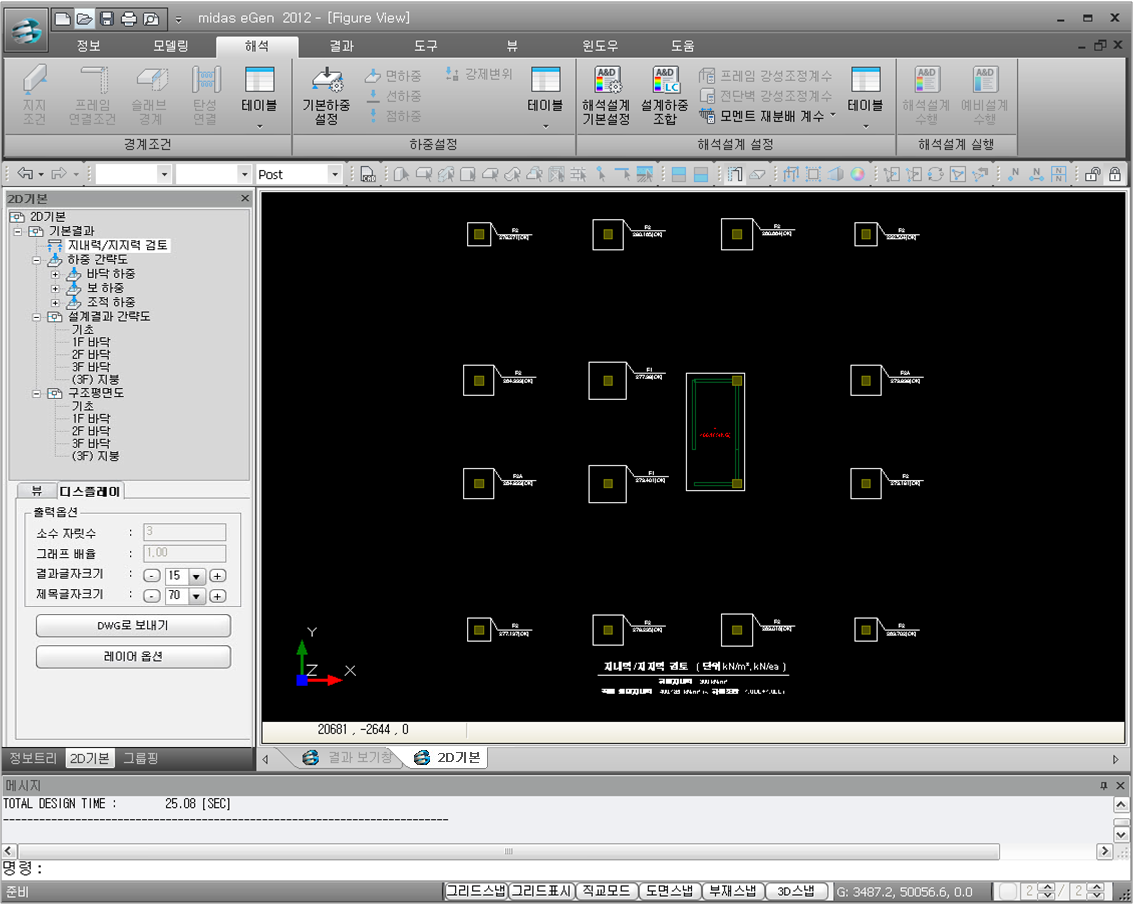
Task: Switch to the 결과 ribbon tab
Action: coord(341,46)
